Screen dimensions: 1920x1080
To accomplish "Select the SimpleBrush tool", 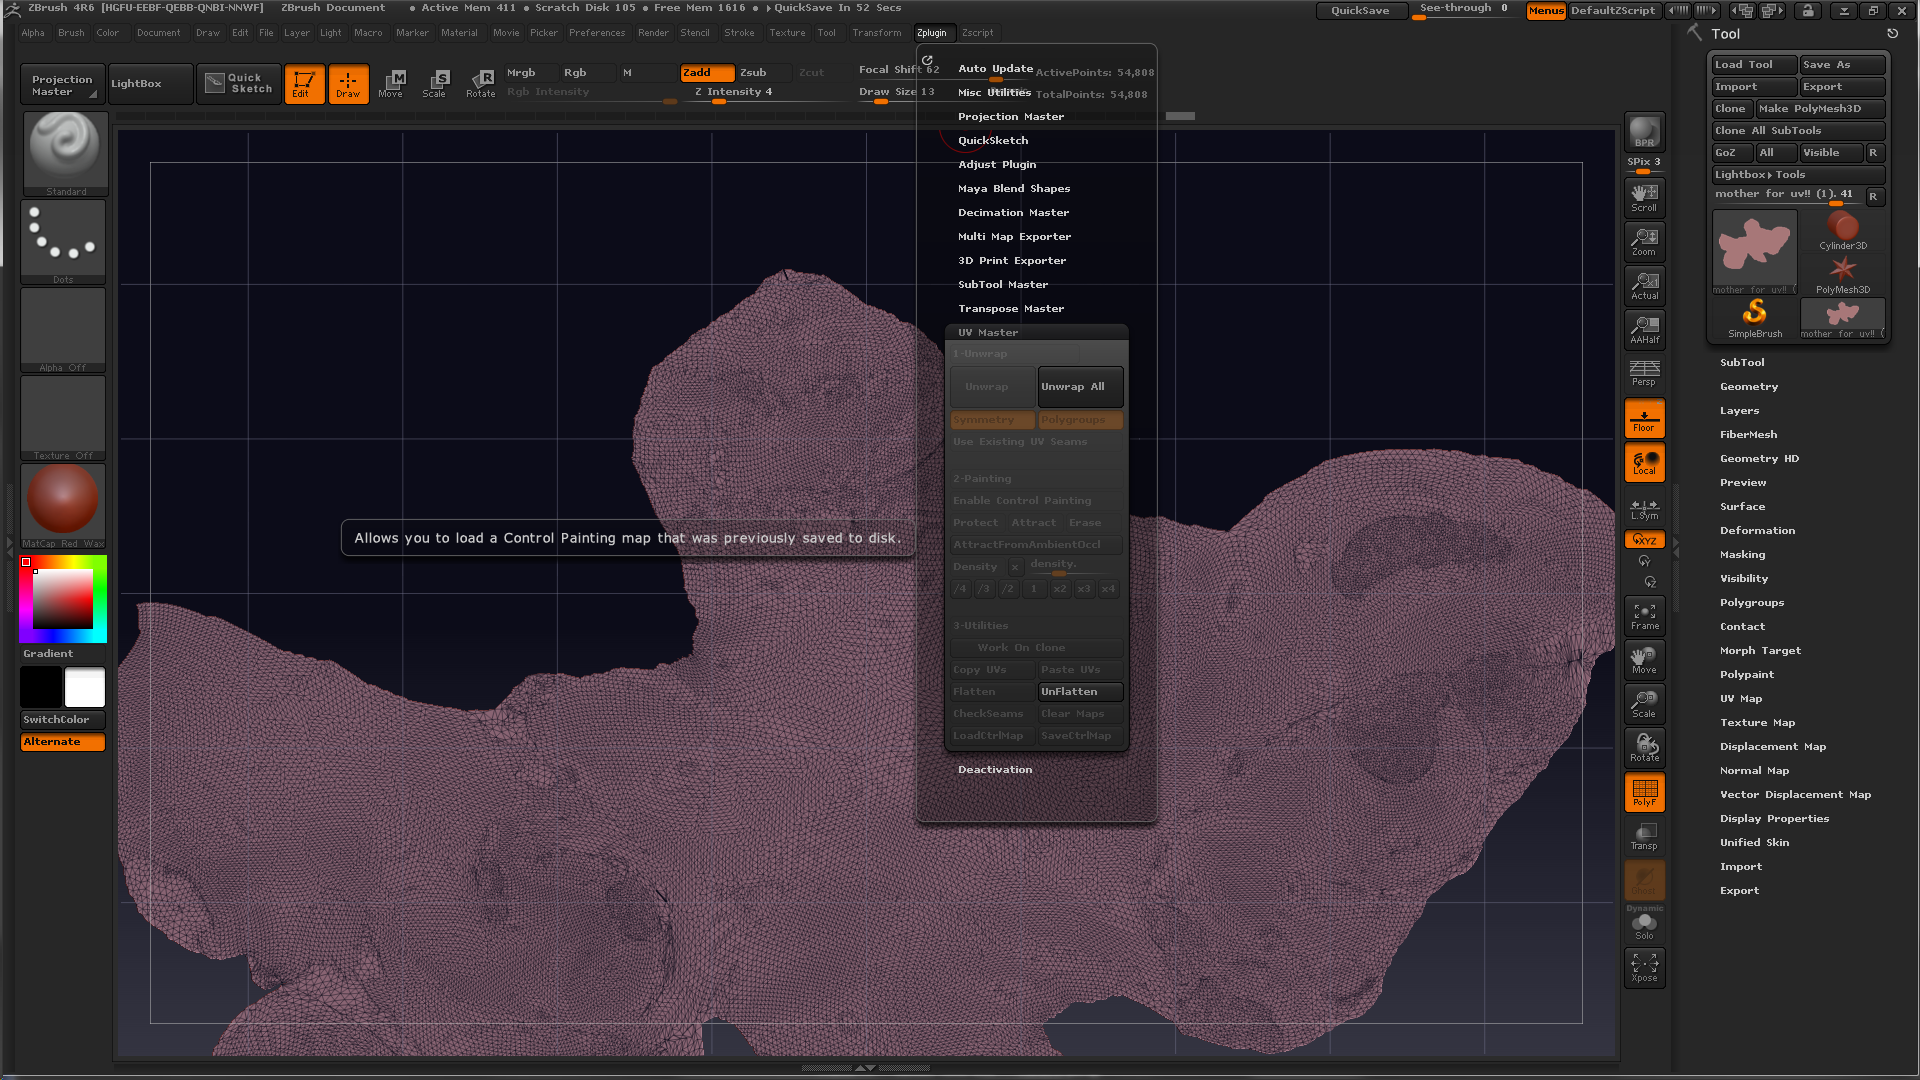I will [1755, 319].
